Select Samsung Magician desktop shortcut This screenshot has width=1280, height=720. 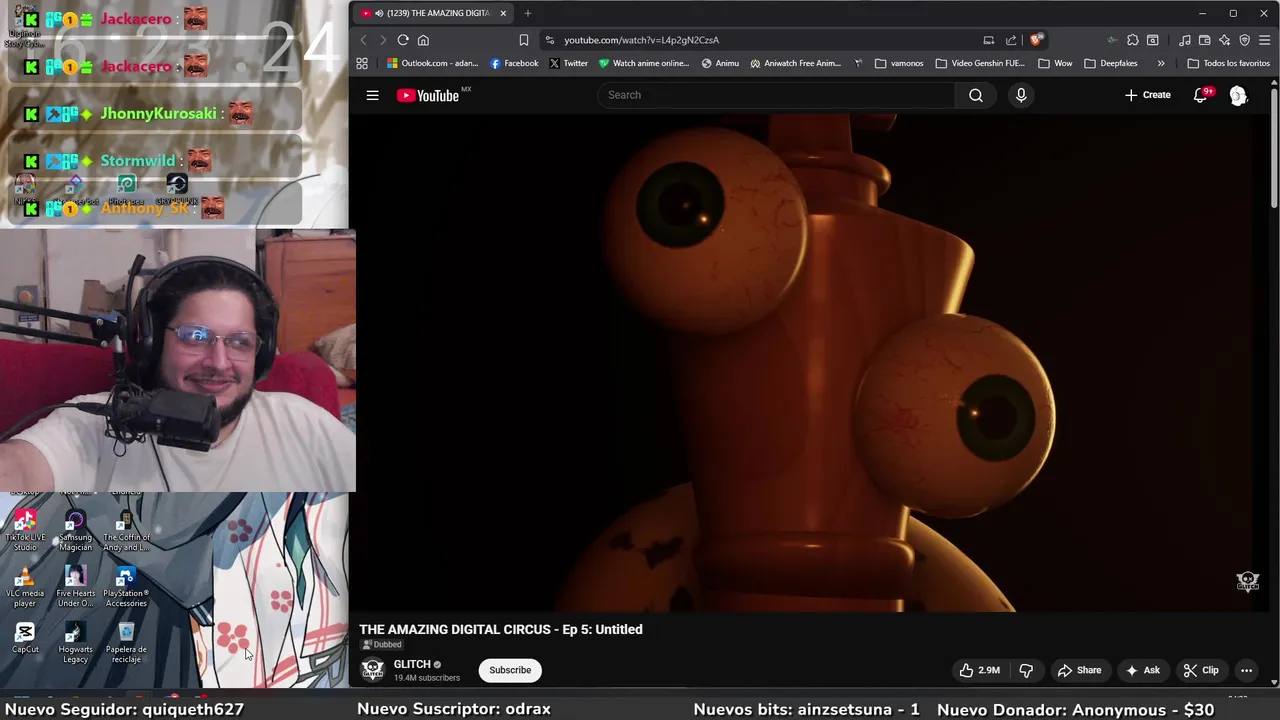click(x=75, y=531)
